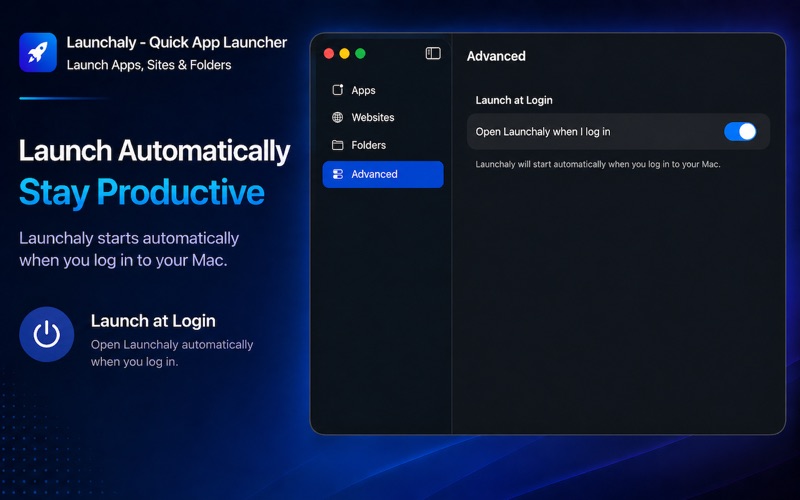Click the Advanced page title
Viewport: 800px width, 500px height.
[496, 56]
